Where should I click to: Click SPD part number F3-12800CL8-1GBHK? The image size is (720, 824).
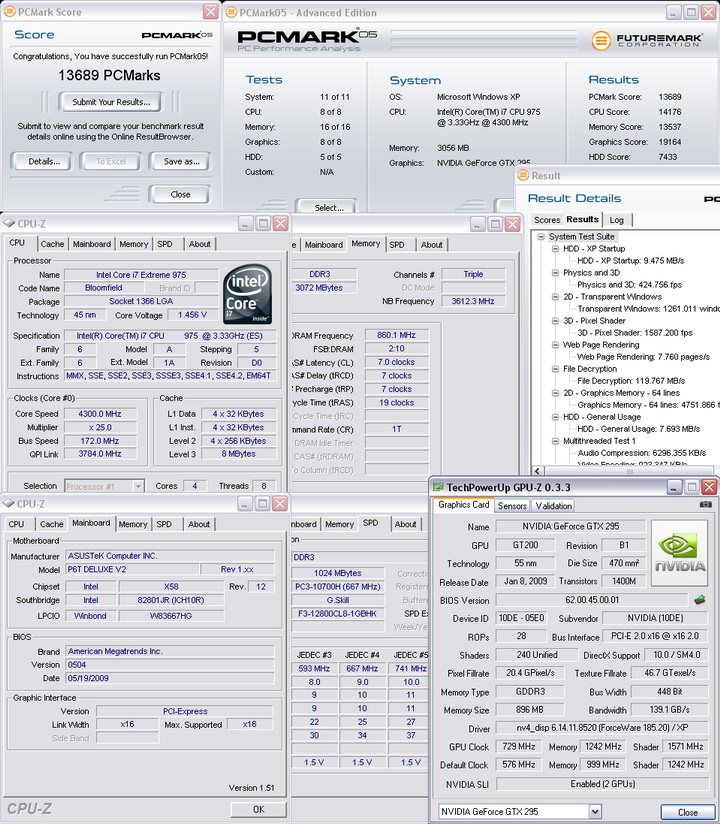pos(337,613)
